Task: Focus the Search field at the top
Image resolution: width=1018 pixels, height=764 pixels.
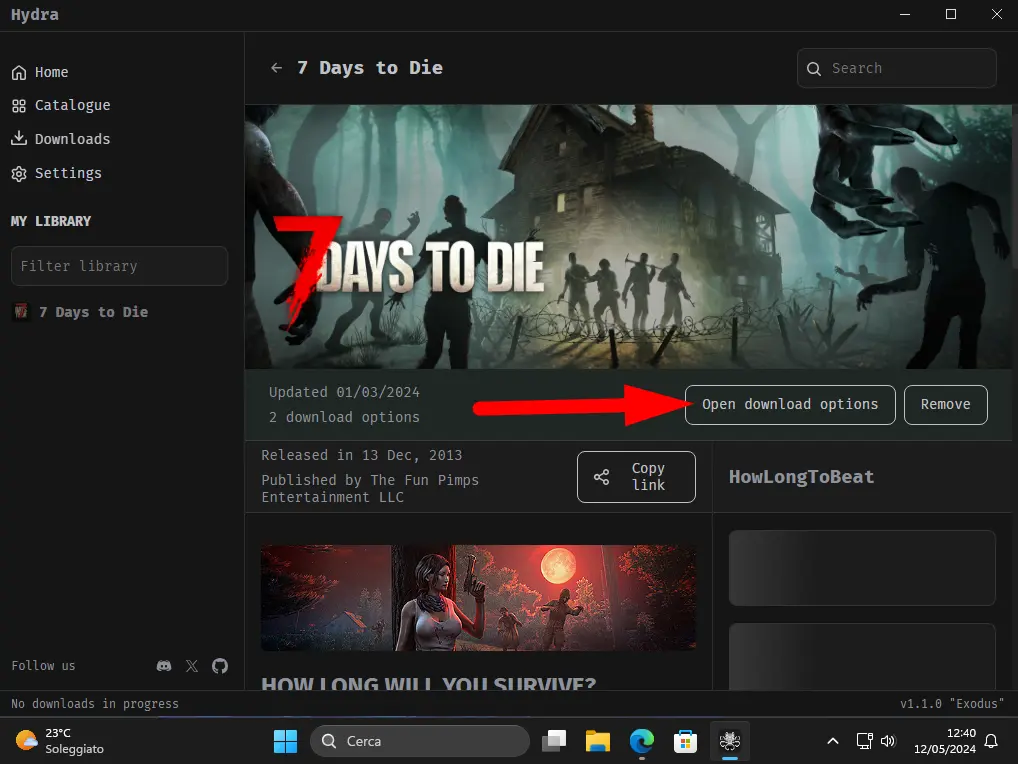Action: (x=897, y=68)
